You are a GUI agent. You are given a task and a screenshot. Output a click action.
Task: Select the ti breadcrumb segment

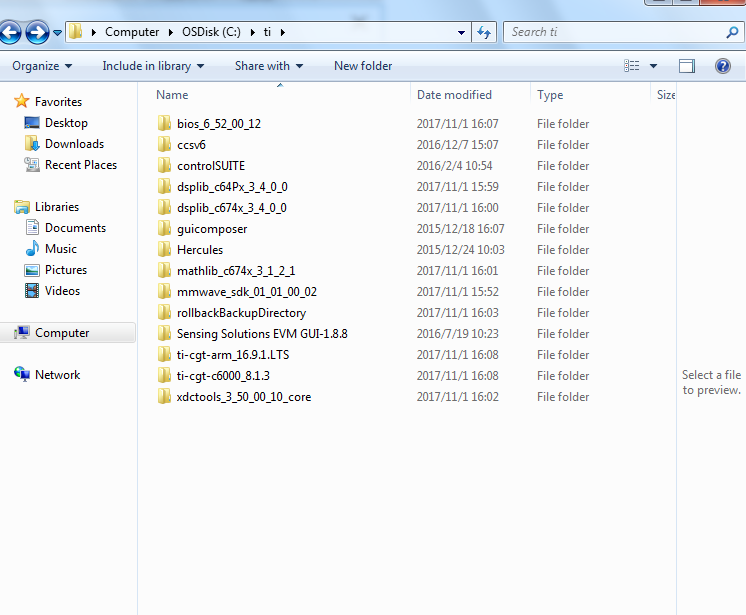[x=267, y=32]
